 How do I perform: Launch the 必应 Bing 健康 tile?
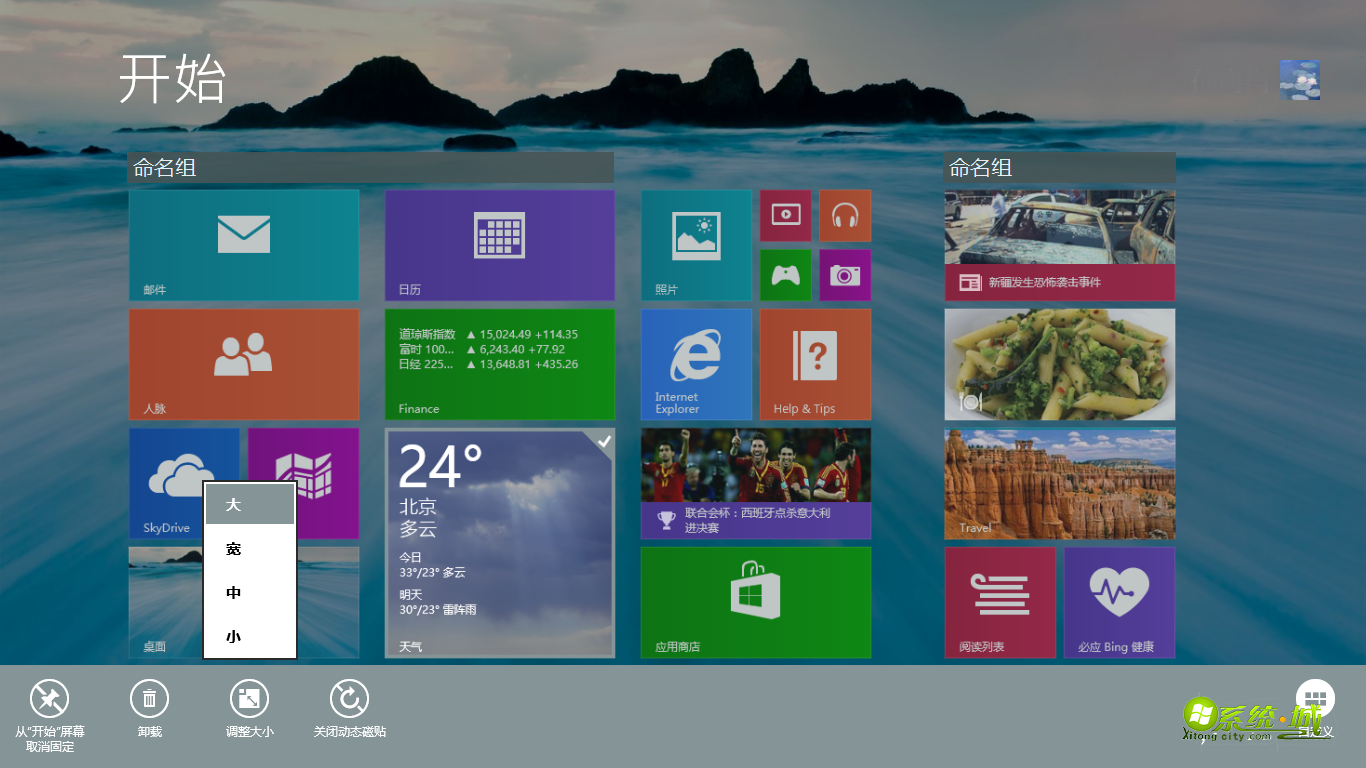1119,601
